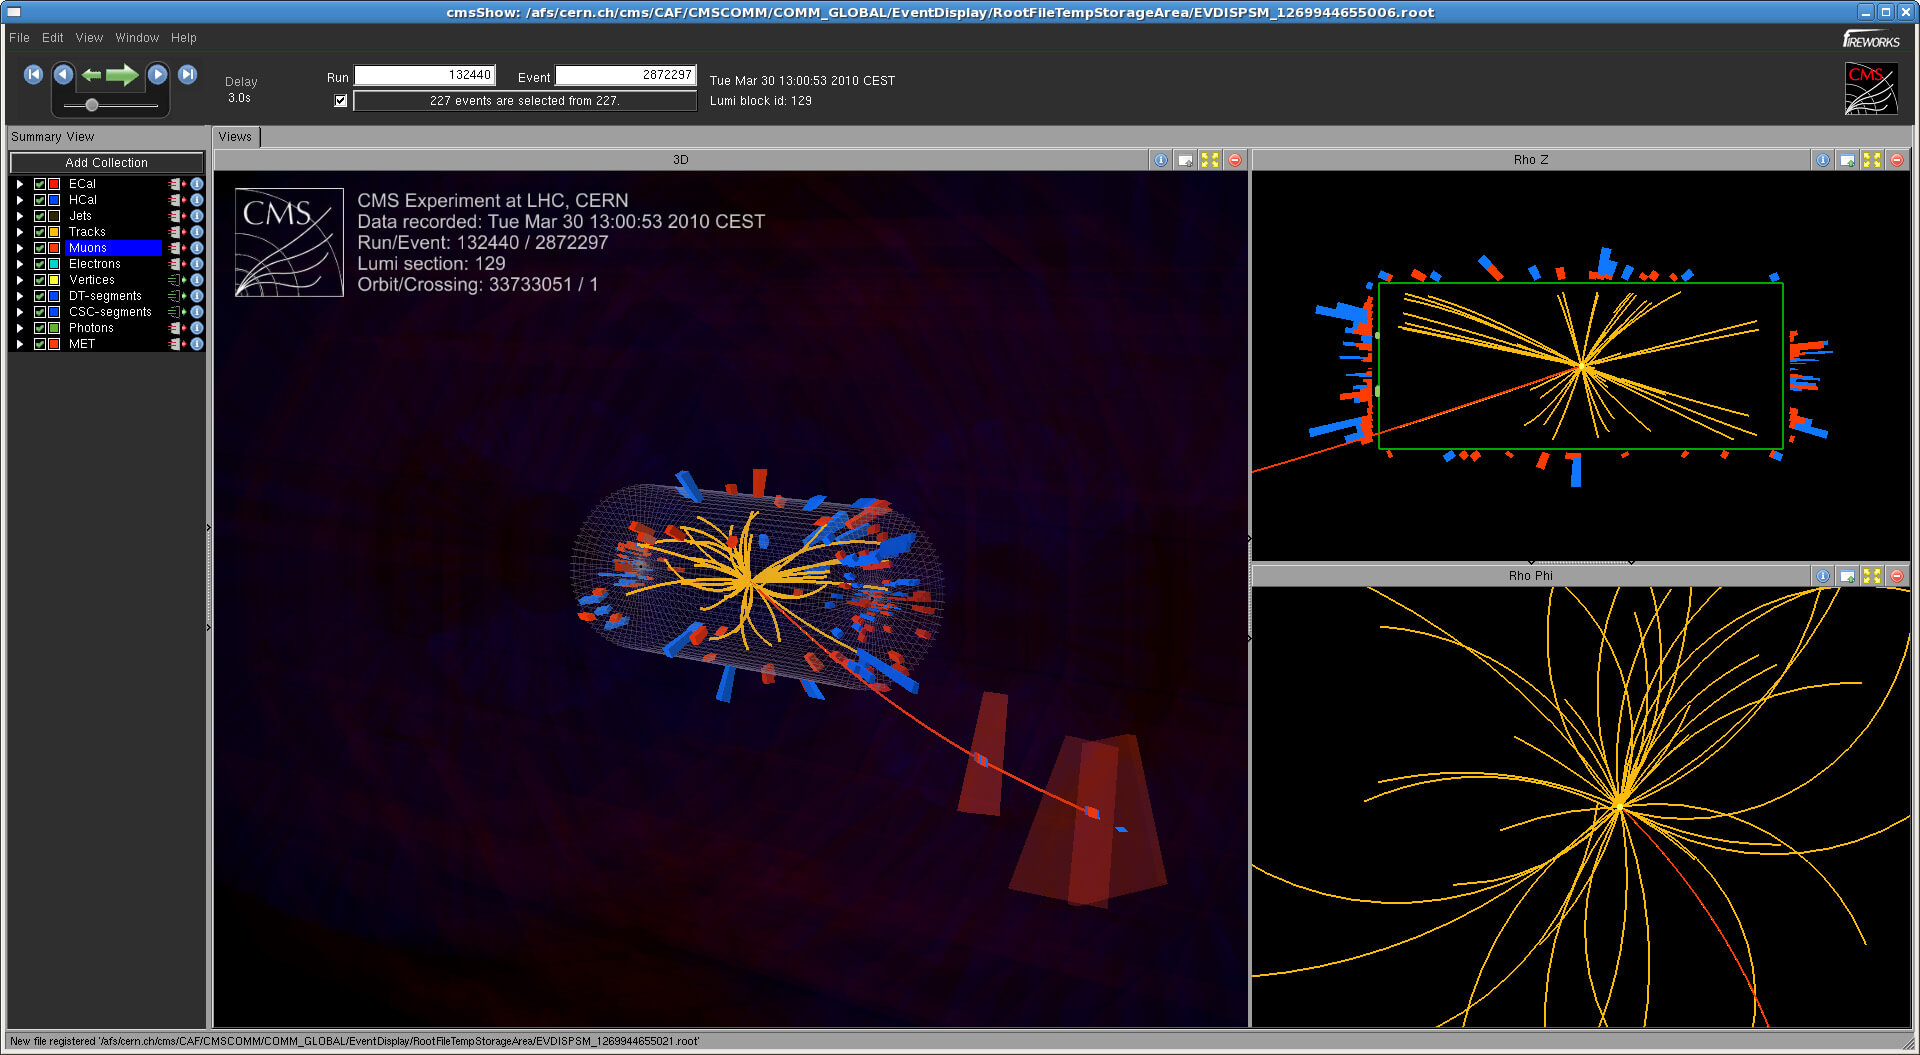Open the Rho Z view info editor
This screenshot has height=1055, width=1920.
(1822, 160)
